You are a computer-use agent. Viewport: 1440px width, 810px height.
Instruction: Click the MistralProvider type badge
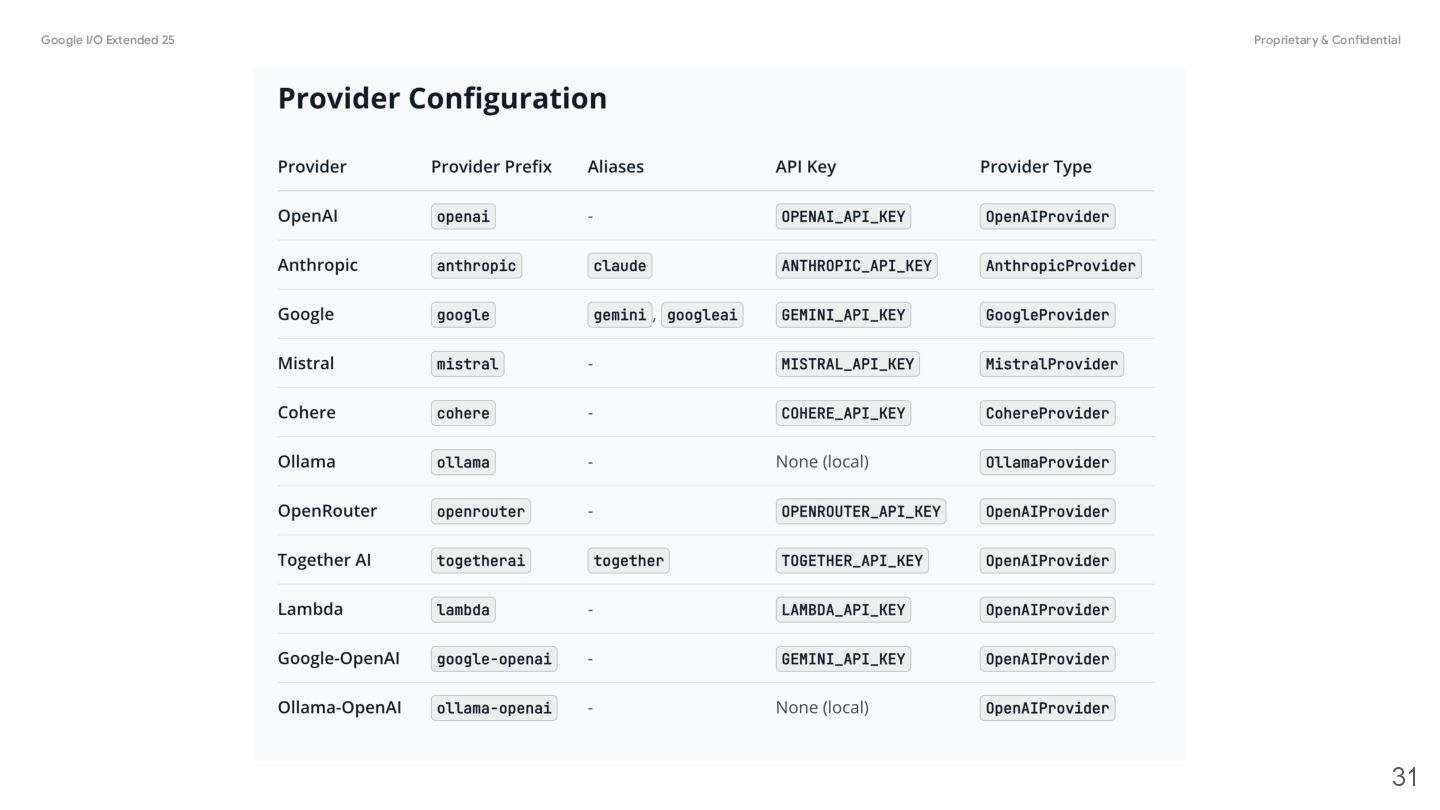tap(1051, 363)
